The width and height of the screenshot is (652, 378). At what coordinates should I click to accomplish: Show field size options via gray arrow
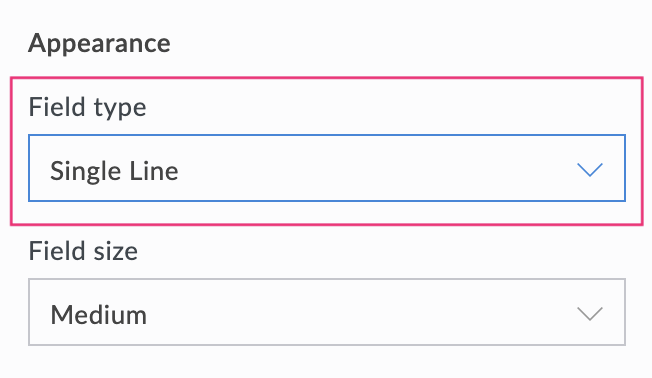590,314
